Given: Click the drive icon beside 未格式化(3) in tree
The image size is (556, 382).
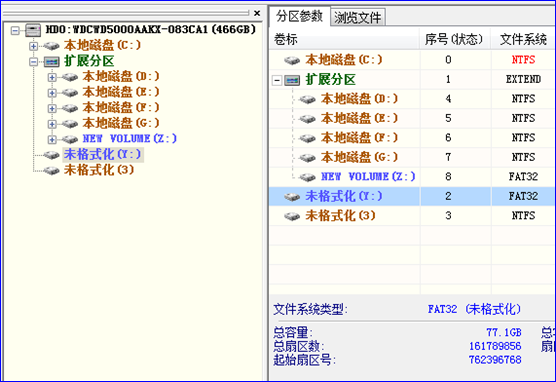Looking at the screenshot, I should pos(51,171).
